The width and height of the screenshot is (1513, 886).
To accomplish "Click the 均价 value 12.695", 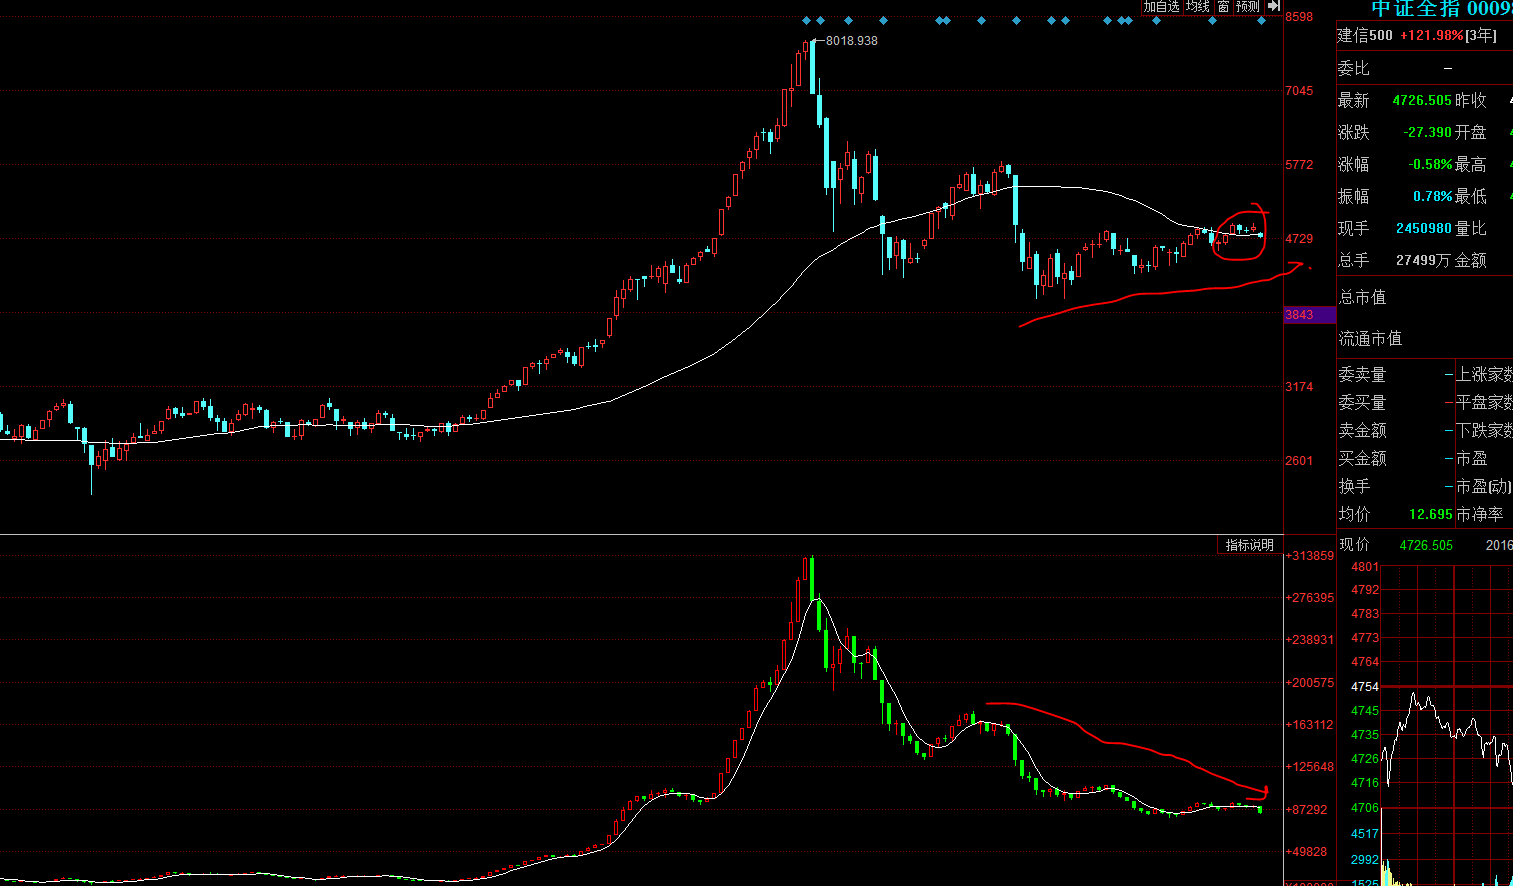I will pos(1431,515).
